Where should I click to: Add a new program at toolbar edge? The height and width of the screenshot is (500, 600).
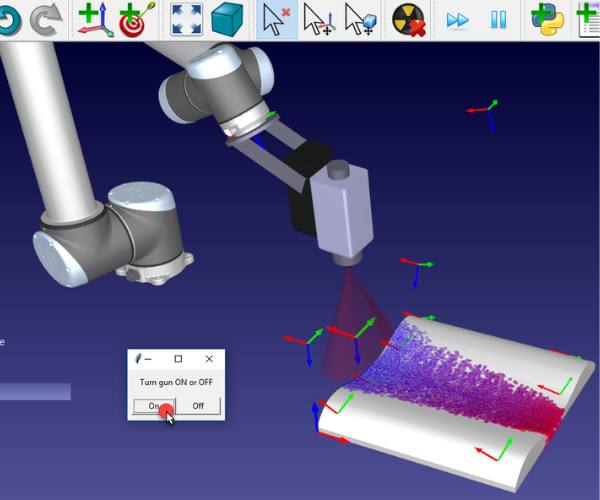(589, 20)
